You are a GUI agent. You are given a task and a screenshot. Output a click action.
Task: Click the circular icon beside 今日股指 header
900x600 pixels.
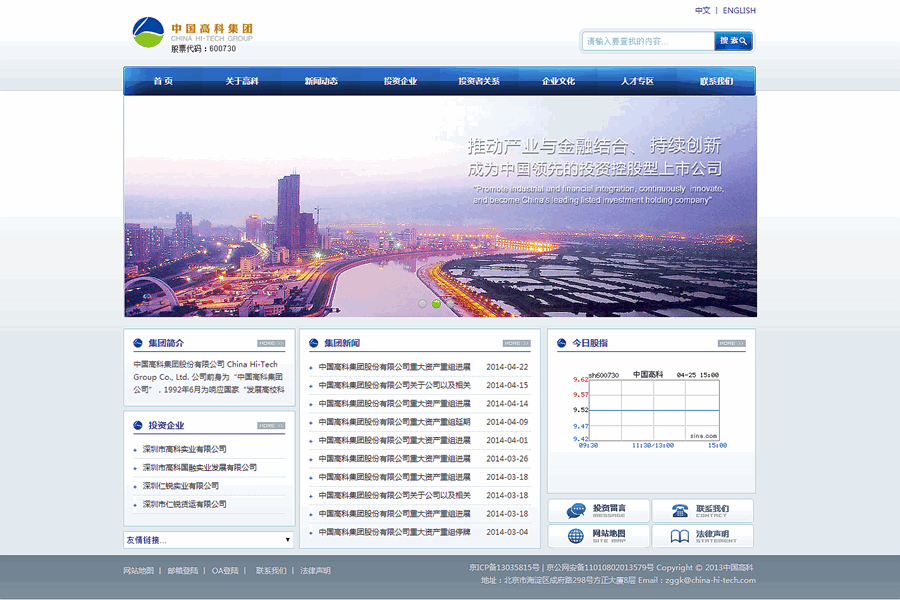561,342
